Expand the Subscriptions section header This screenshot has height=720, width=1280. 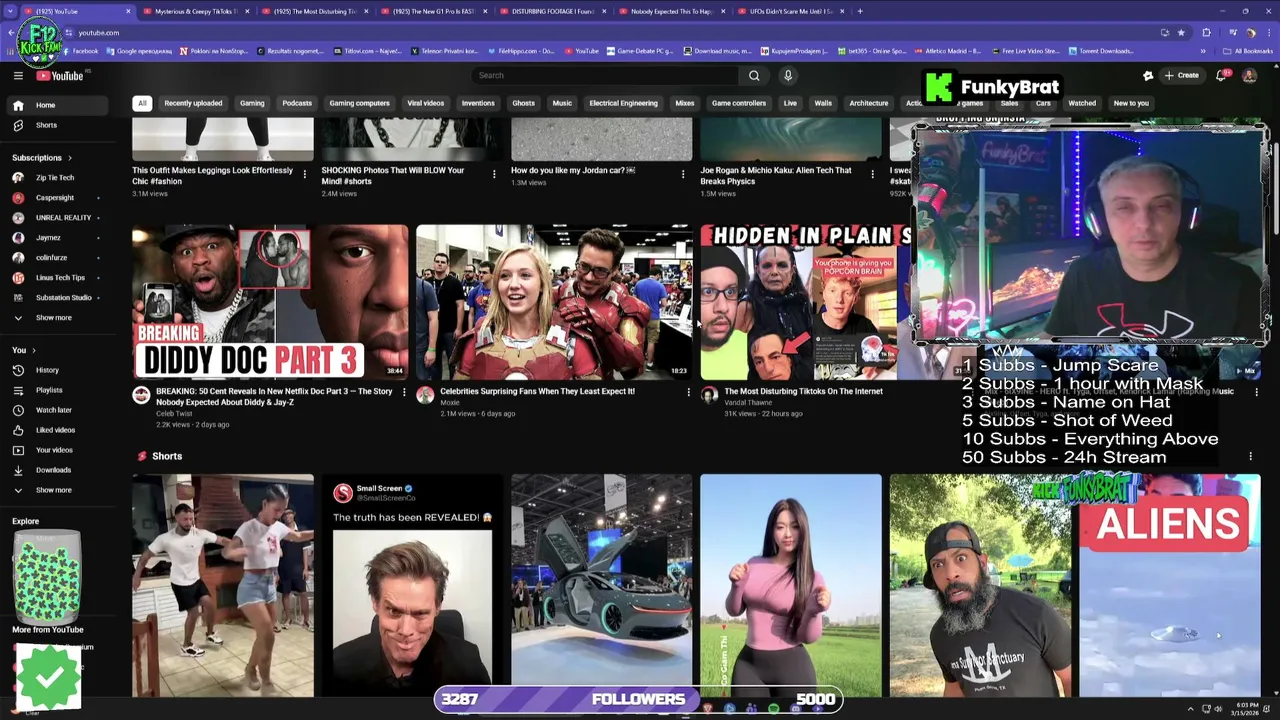pyautogui.click(x=41, y=158)
